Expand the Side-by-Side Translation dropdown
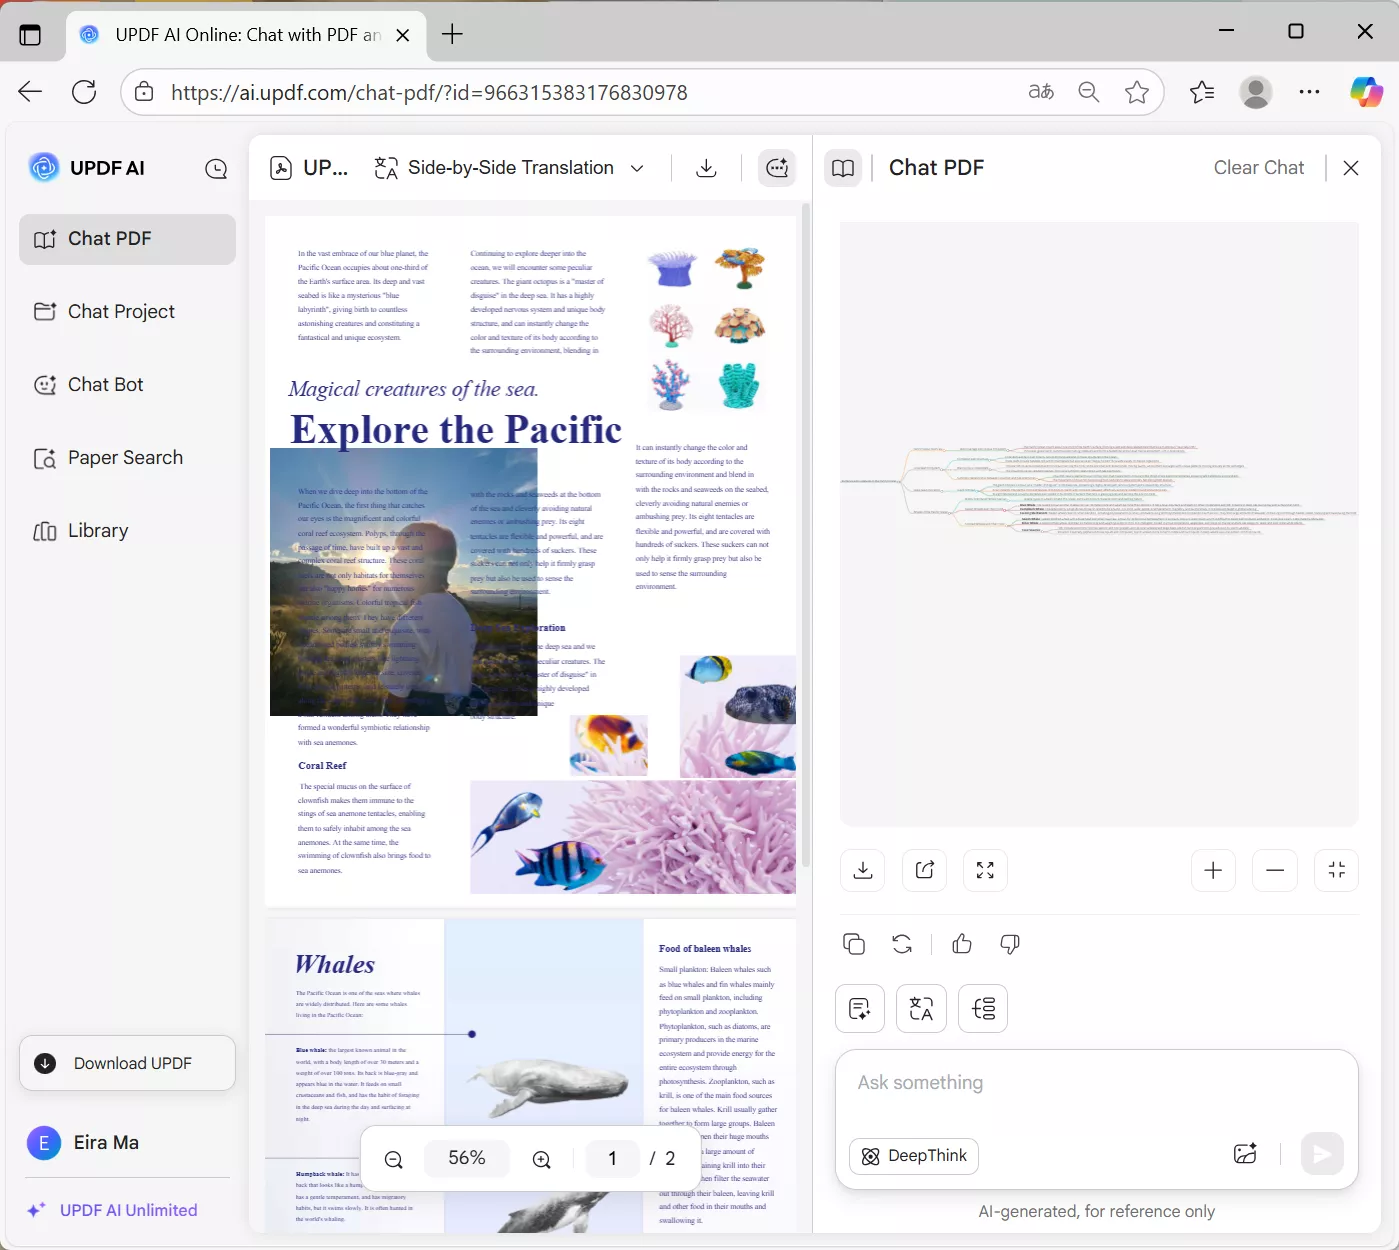The height and width of the screenshot is (1250, 1399). [x=637, y=168]
